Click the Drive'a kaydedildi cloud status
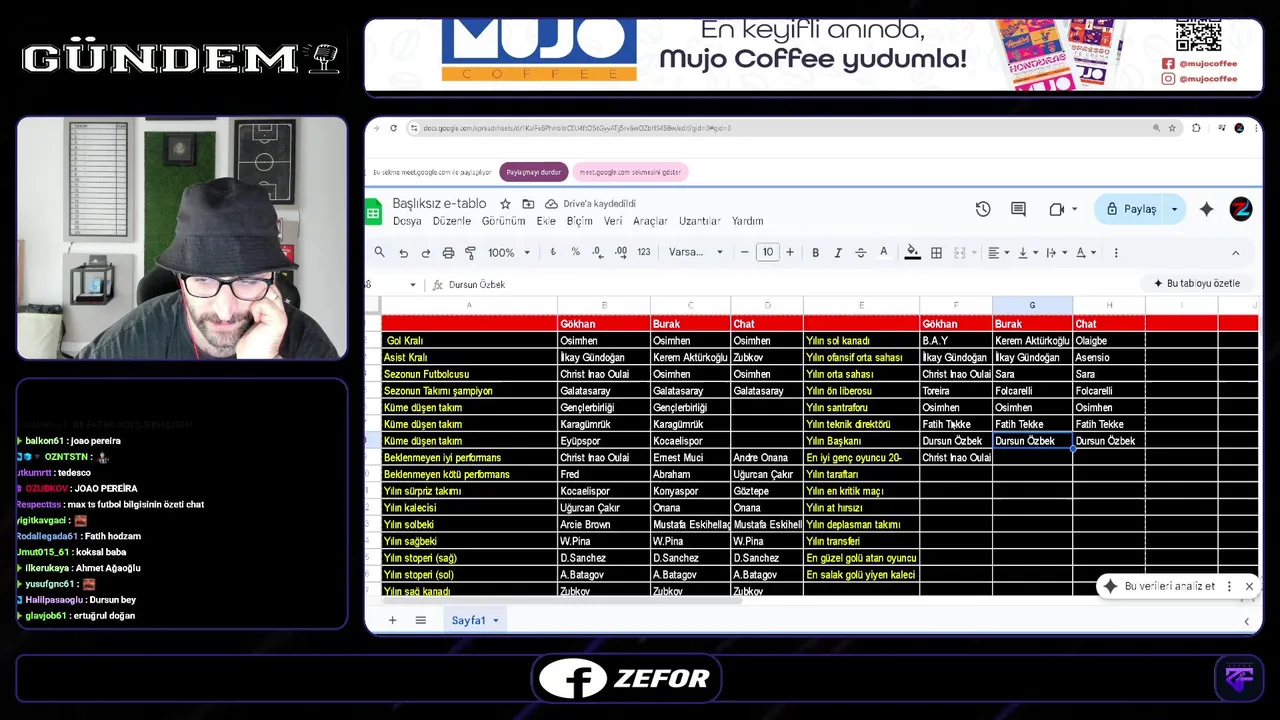This screenshot has height=720, width=1280. coord(590,203)
